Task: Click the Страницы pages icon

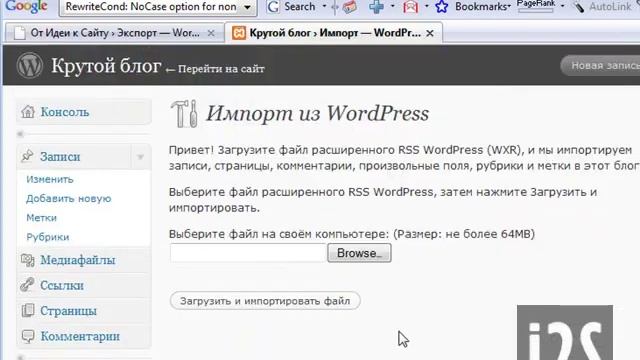Action: coord(28,311)
